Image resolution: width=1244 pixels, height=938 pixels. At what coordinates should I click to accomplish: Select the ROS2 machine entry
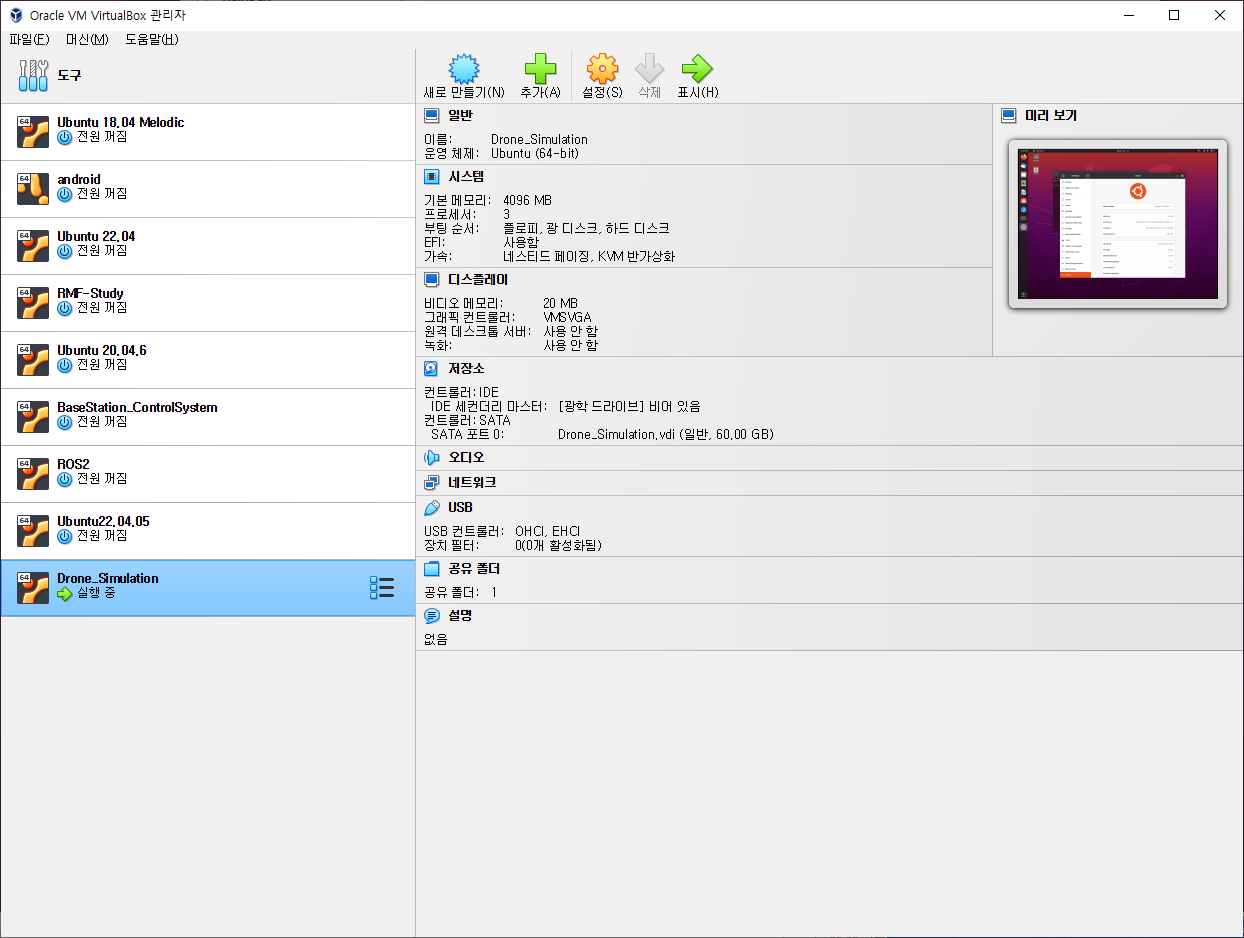coord(207,473)
